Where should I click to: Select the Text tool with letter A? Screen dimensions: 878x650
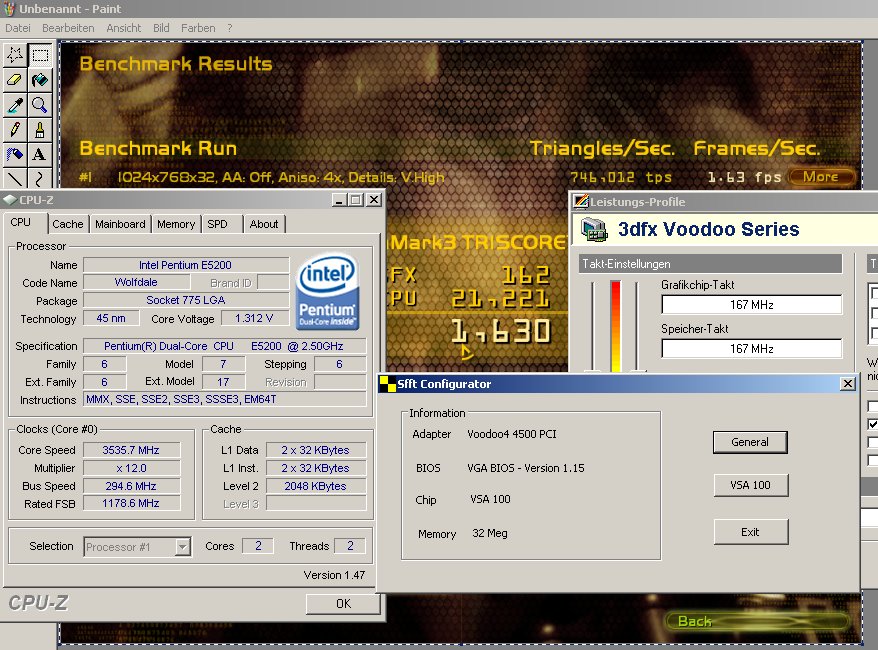[x=40, y=154]
